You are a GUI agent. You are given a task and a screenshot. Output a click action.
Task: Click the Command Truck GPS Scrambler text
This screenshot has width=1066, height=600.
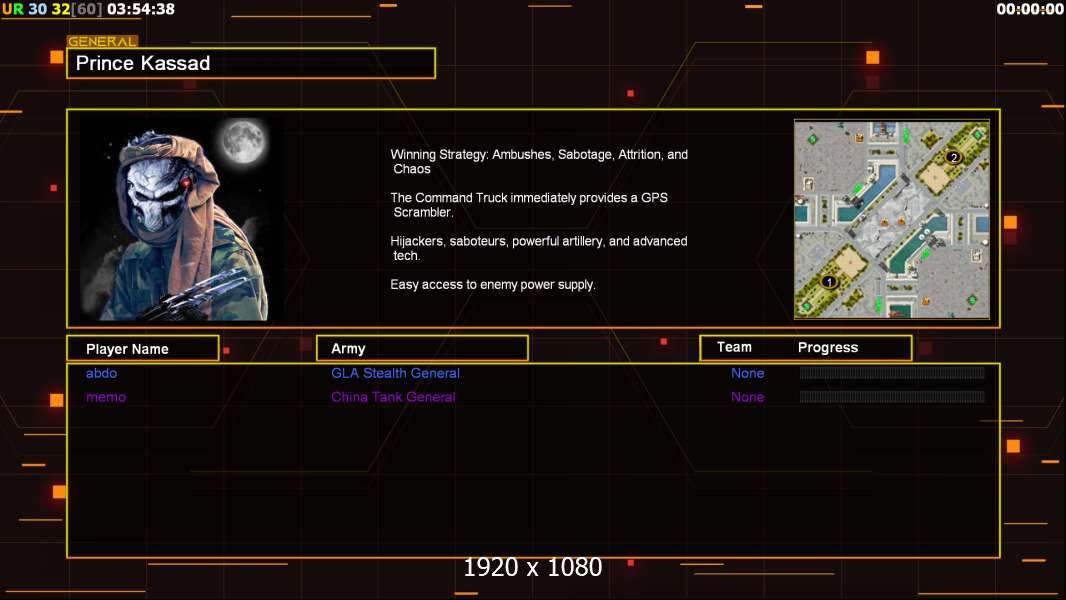point(529,205)
